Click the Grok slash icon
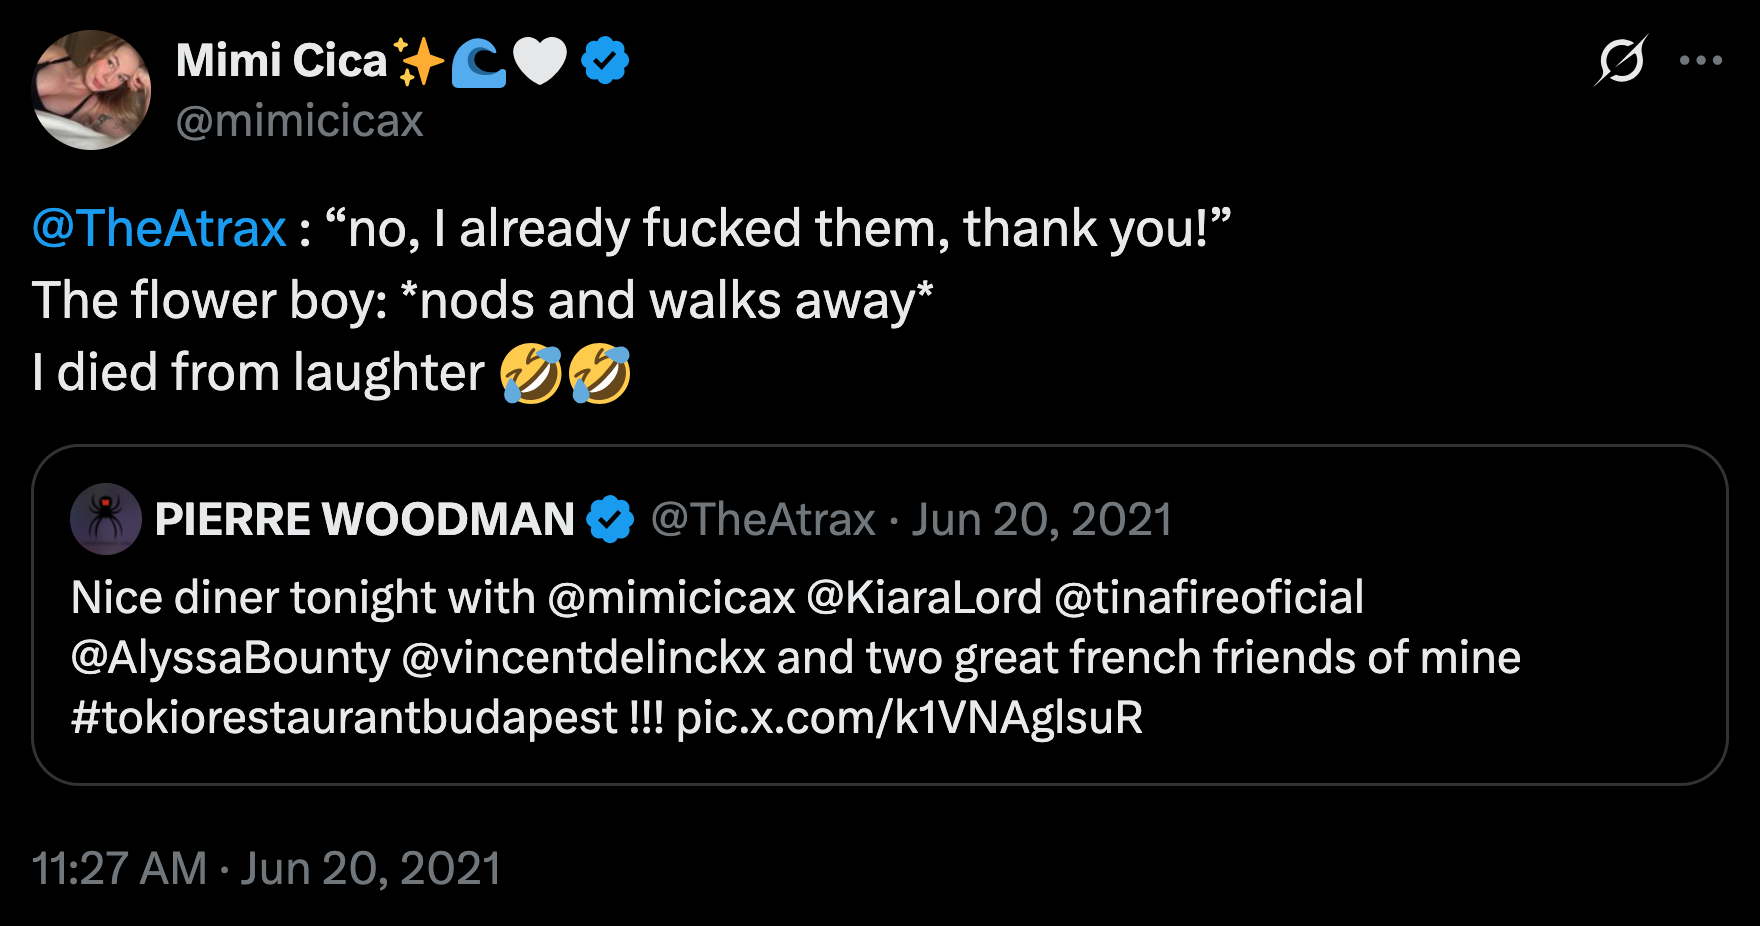Image resolution: width=1760 pixels, height=926 pixels. [x=1620, y=61]
